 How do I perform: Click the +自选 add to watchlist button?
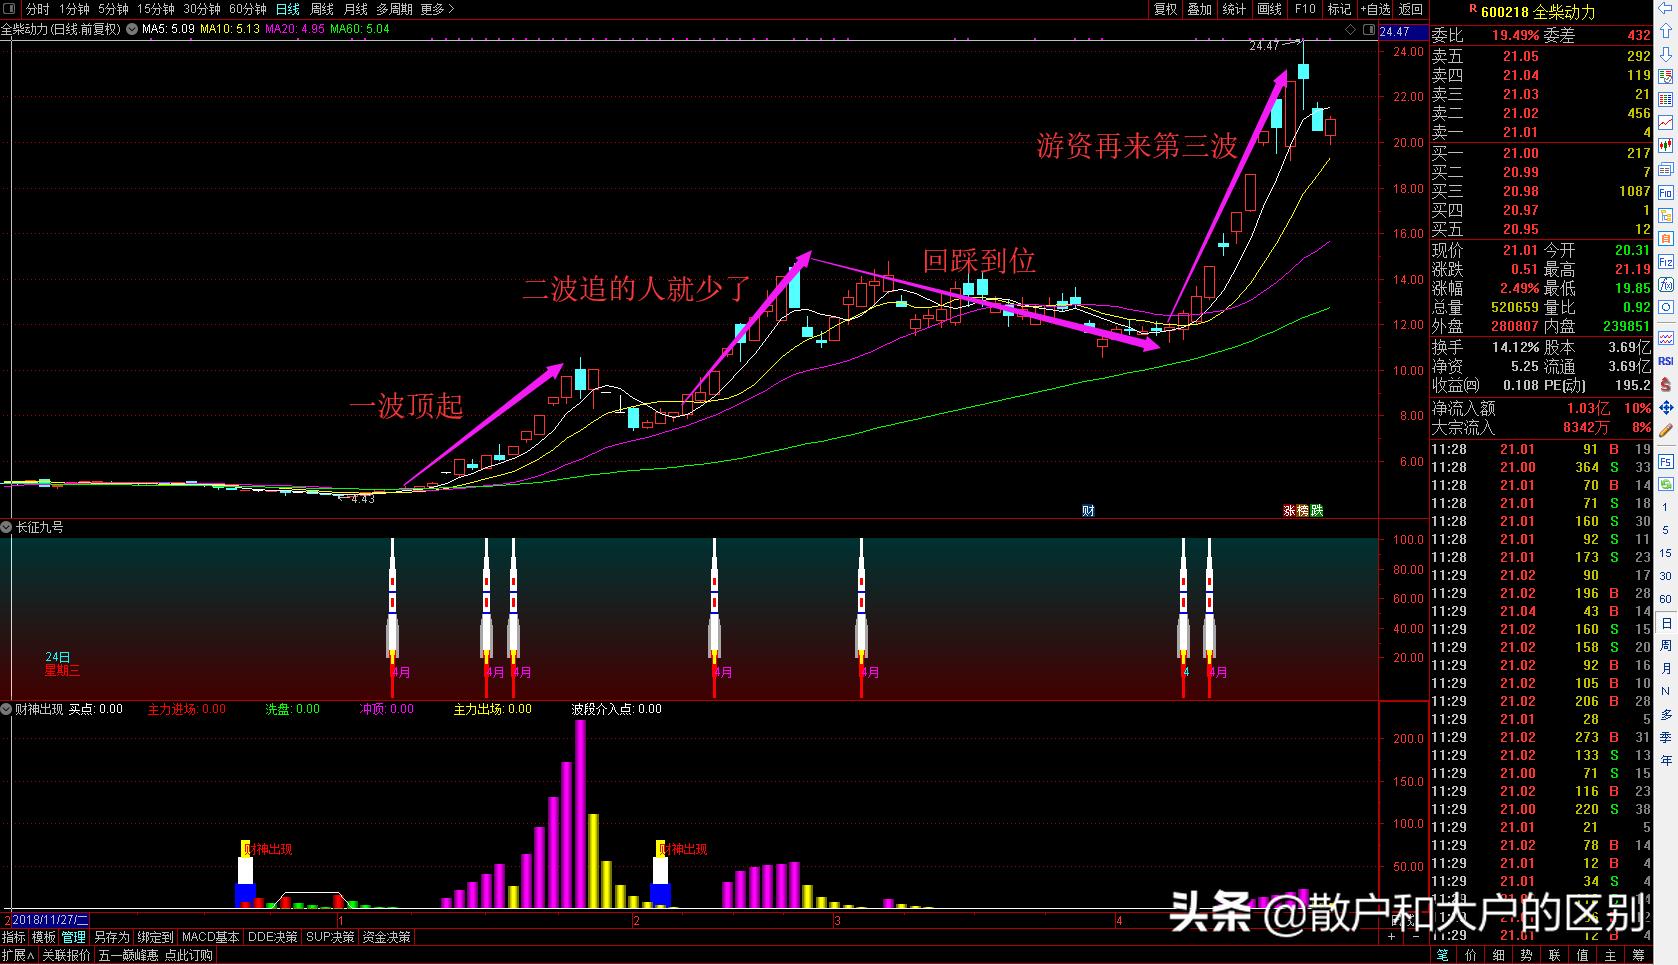click(x=1375, y=9)
